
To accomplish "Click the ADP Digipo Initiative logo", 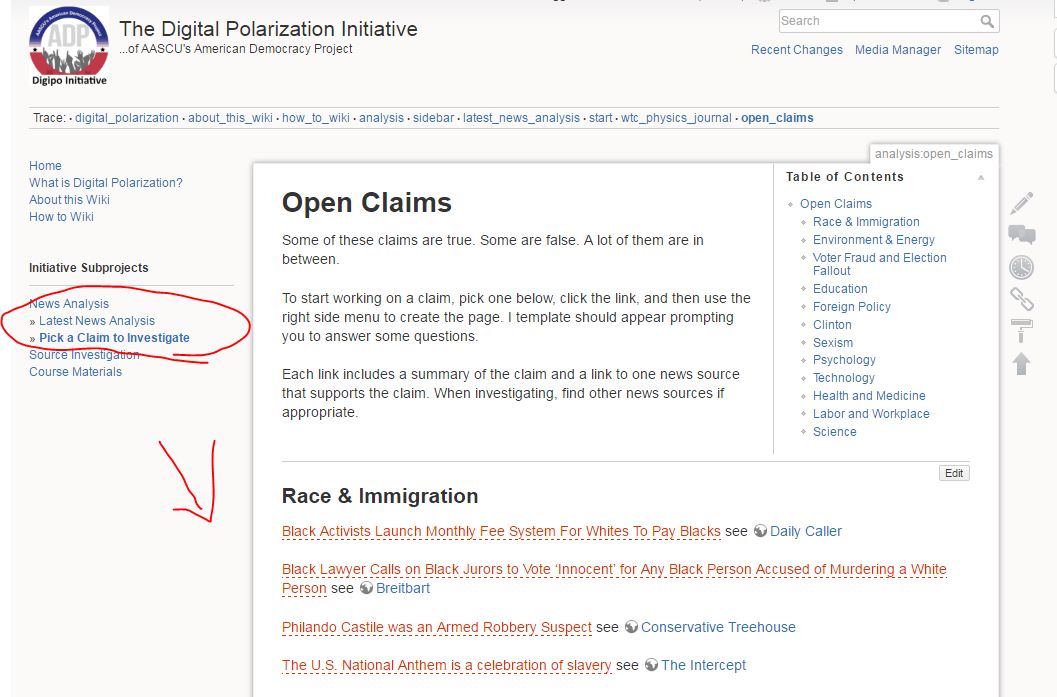I will tap(68, 46).
